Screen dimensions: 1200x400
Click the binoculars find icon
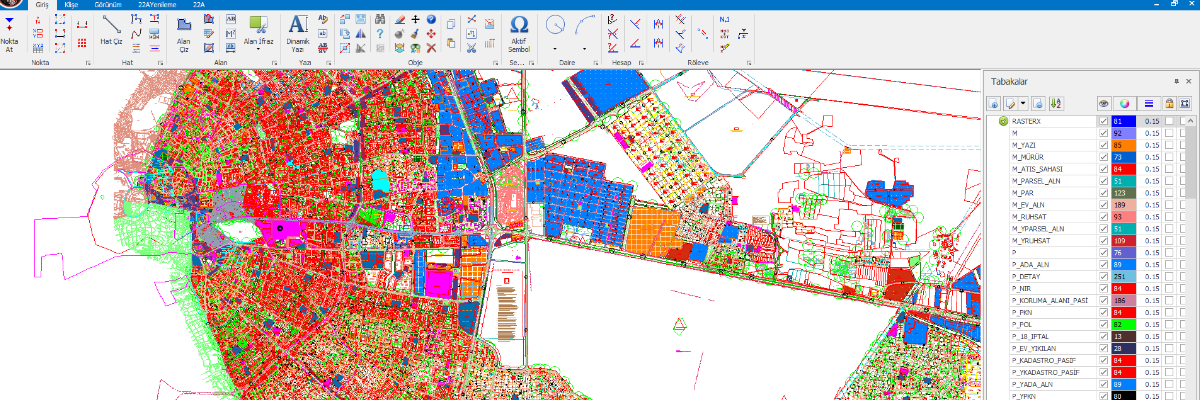tap(379, 19)
